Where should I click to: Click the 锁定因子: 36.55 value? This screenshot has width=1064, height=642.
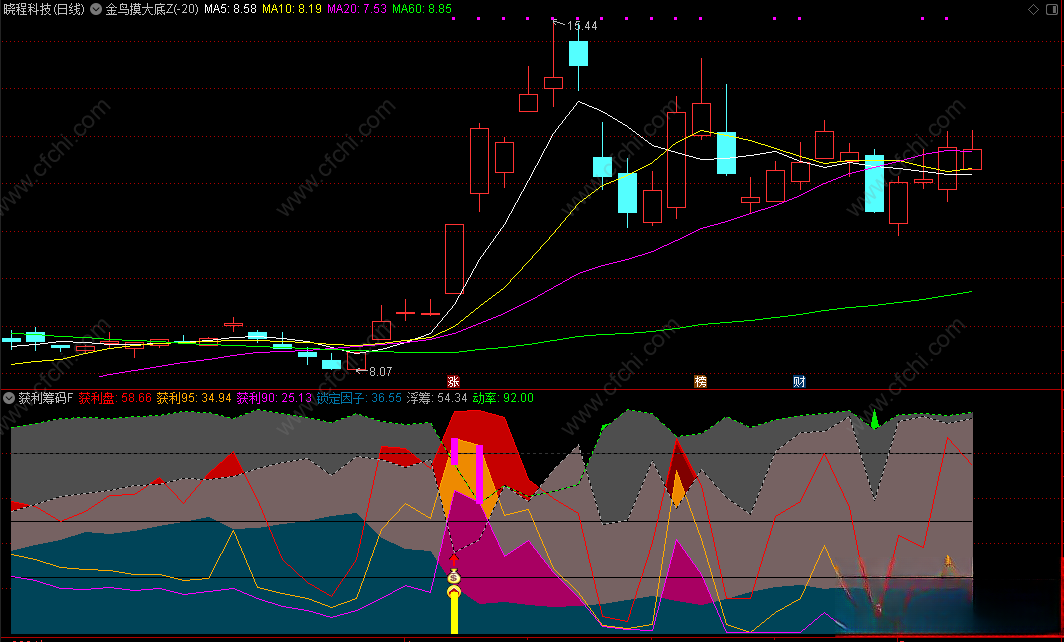[359, 398]
